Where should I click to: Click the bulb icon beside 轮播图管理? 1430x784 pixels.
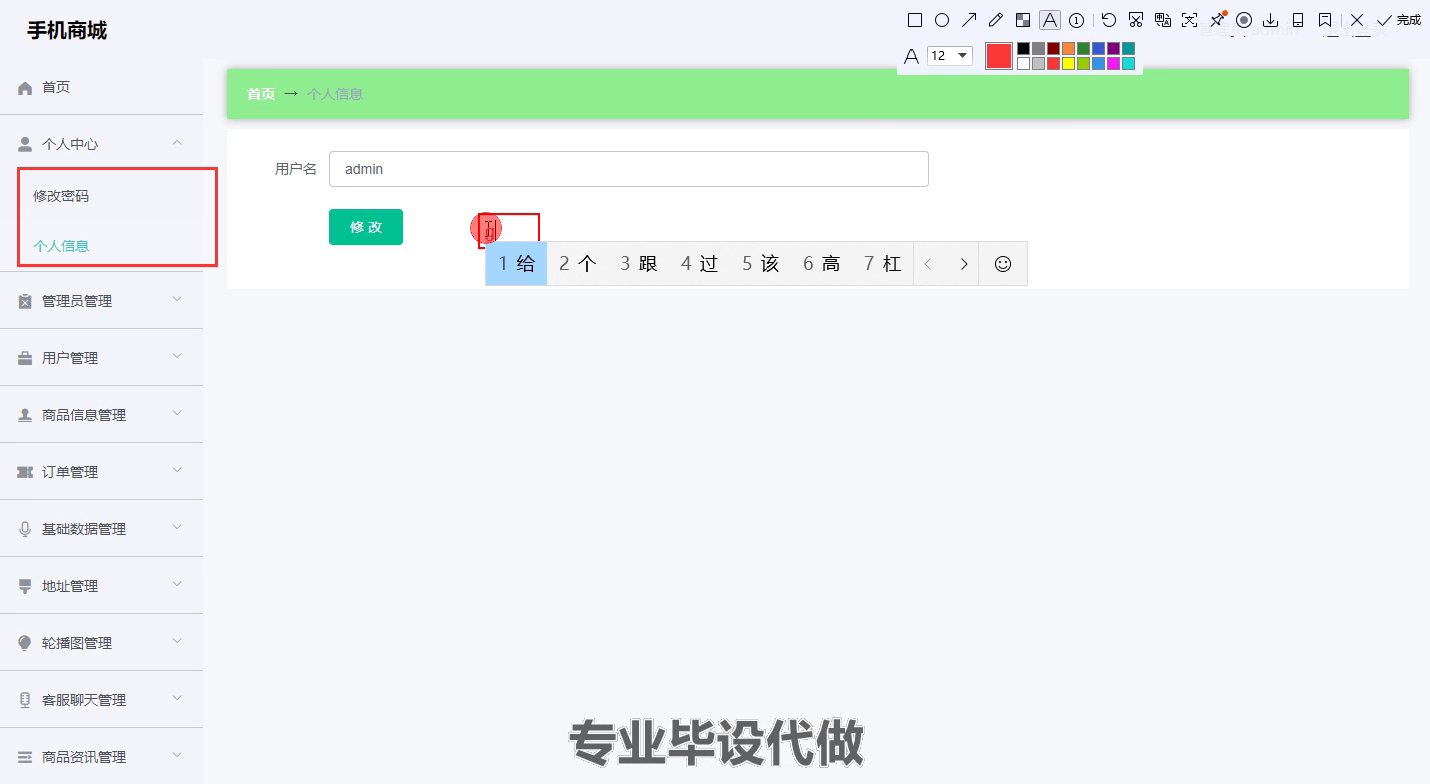26,643
